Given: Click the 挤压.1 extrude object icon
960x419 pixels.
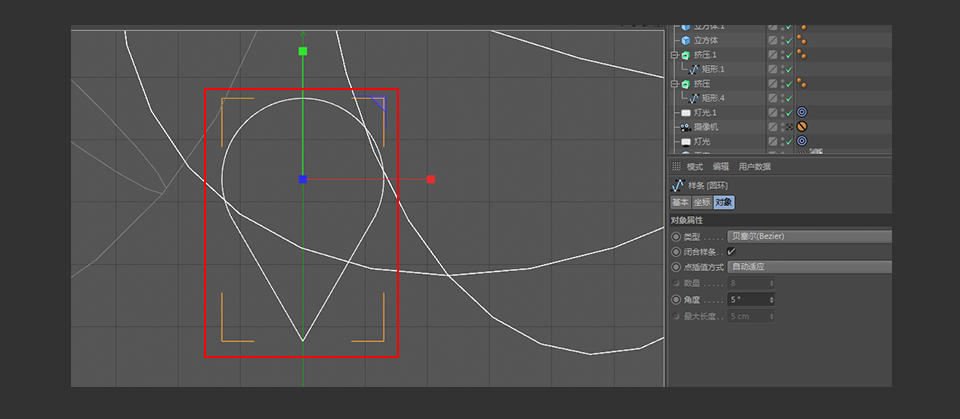Looking at the screenshot, I should (686, 55).
